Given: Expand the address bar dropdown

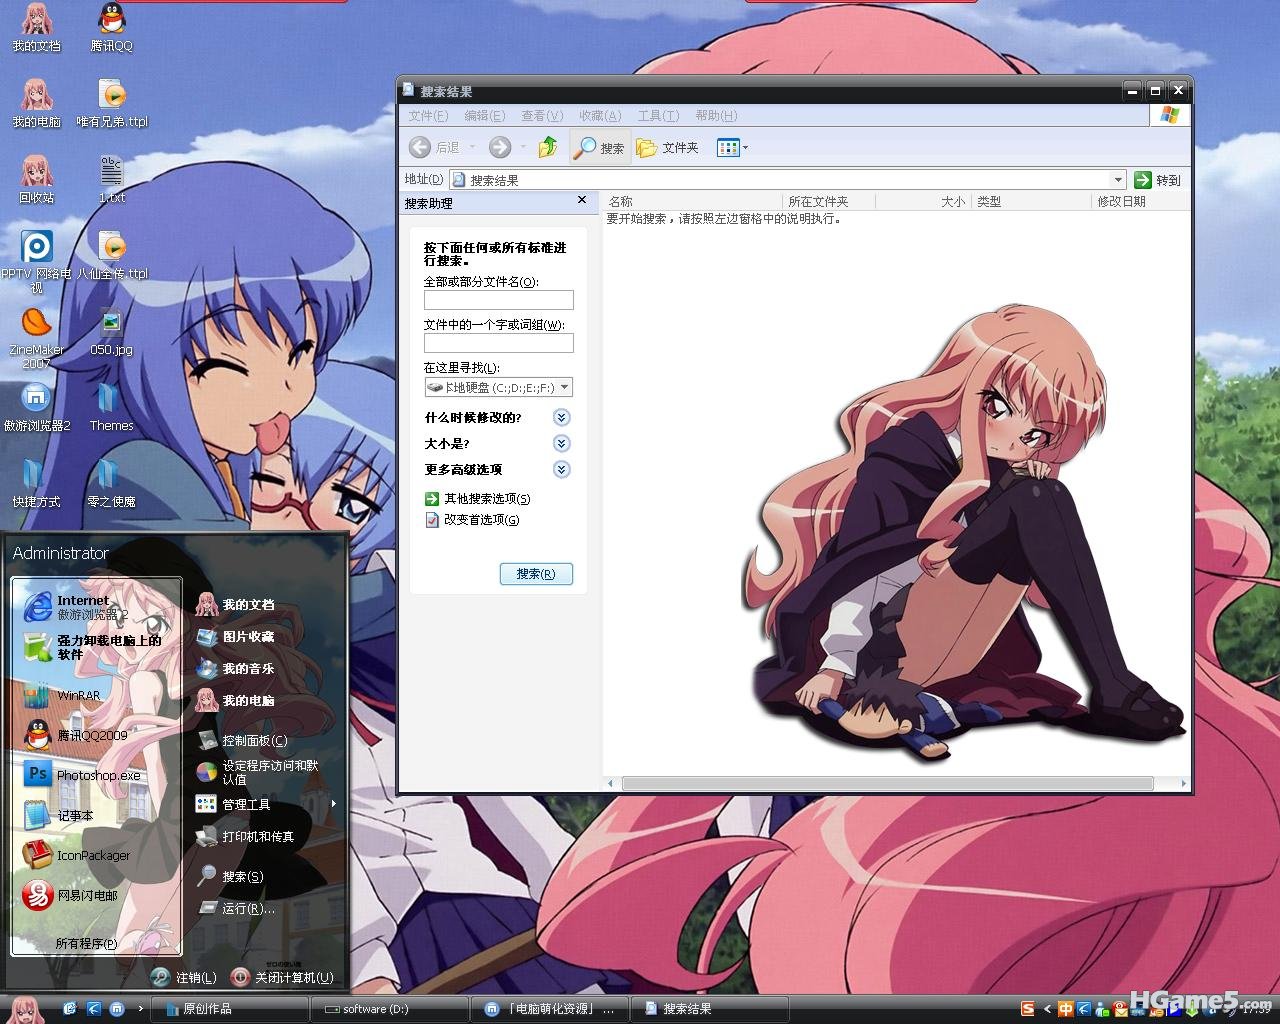Looking at the screenshot, I should click(x=1118, y=180).
